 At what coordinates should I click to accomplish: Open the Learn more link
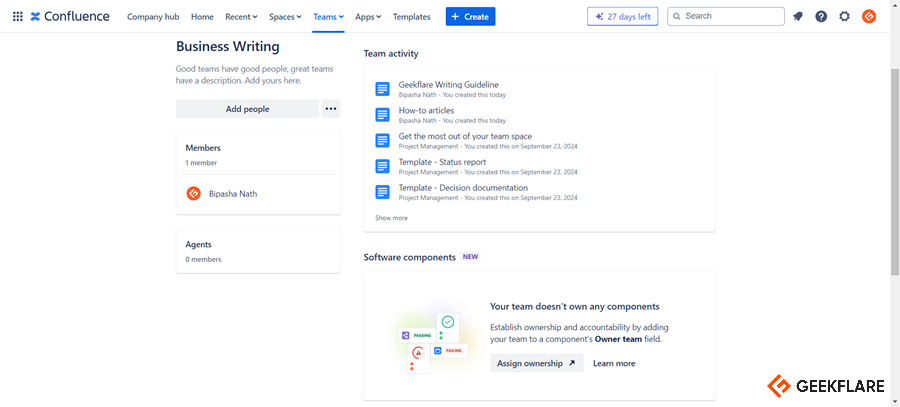click(614, 363)
